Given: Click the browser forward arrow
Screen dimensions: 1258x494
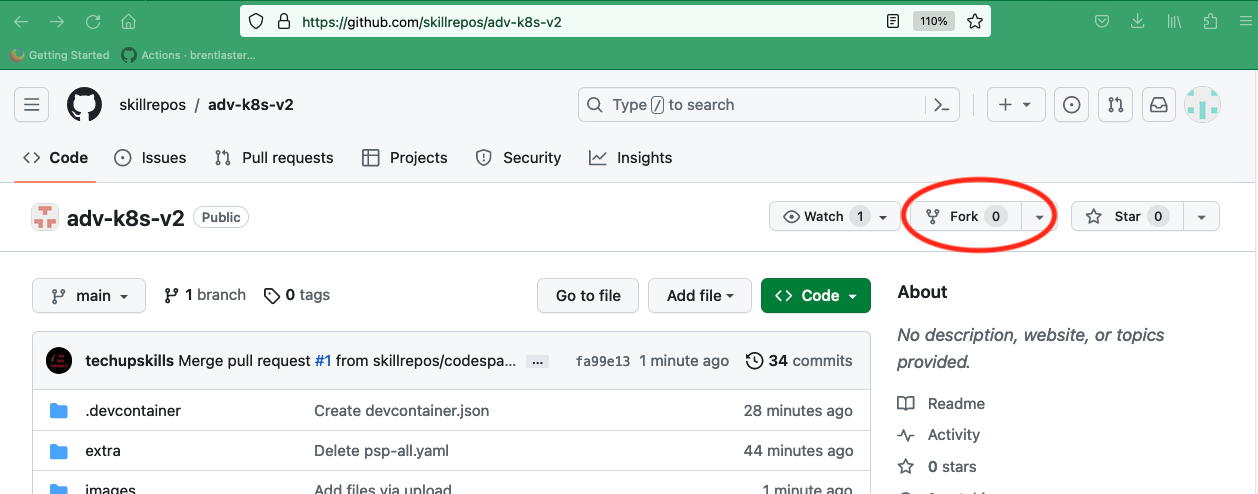Looking at the screenshot, I should tap(57, 21).
